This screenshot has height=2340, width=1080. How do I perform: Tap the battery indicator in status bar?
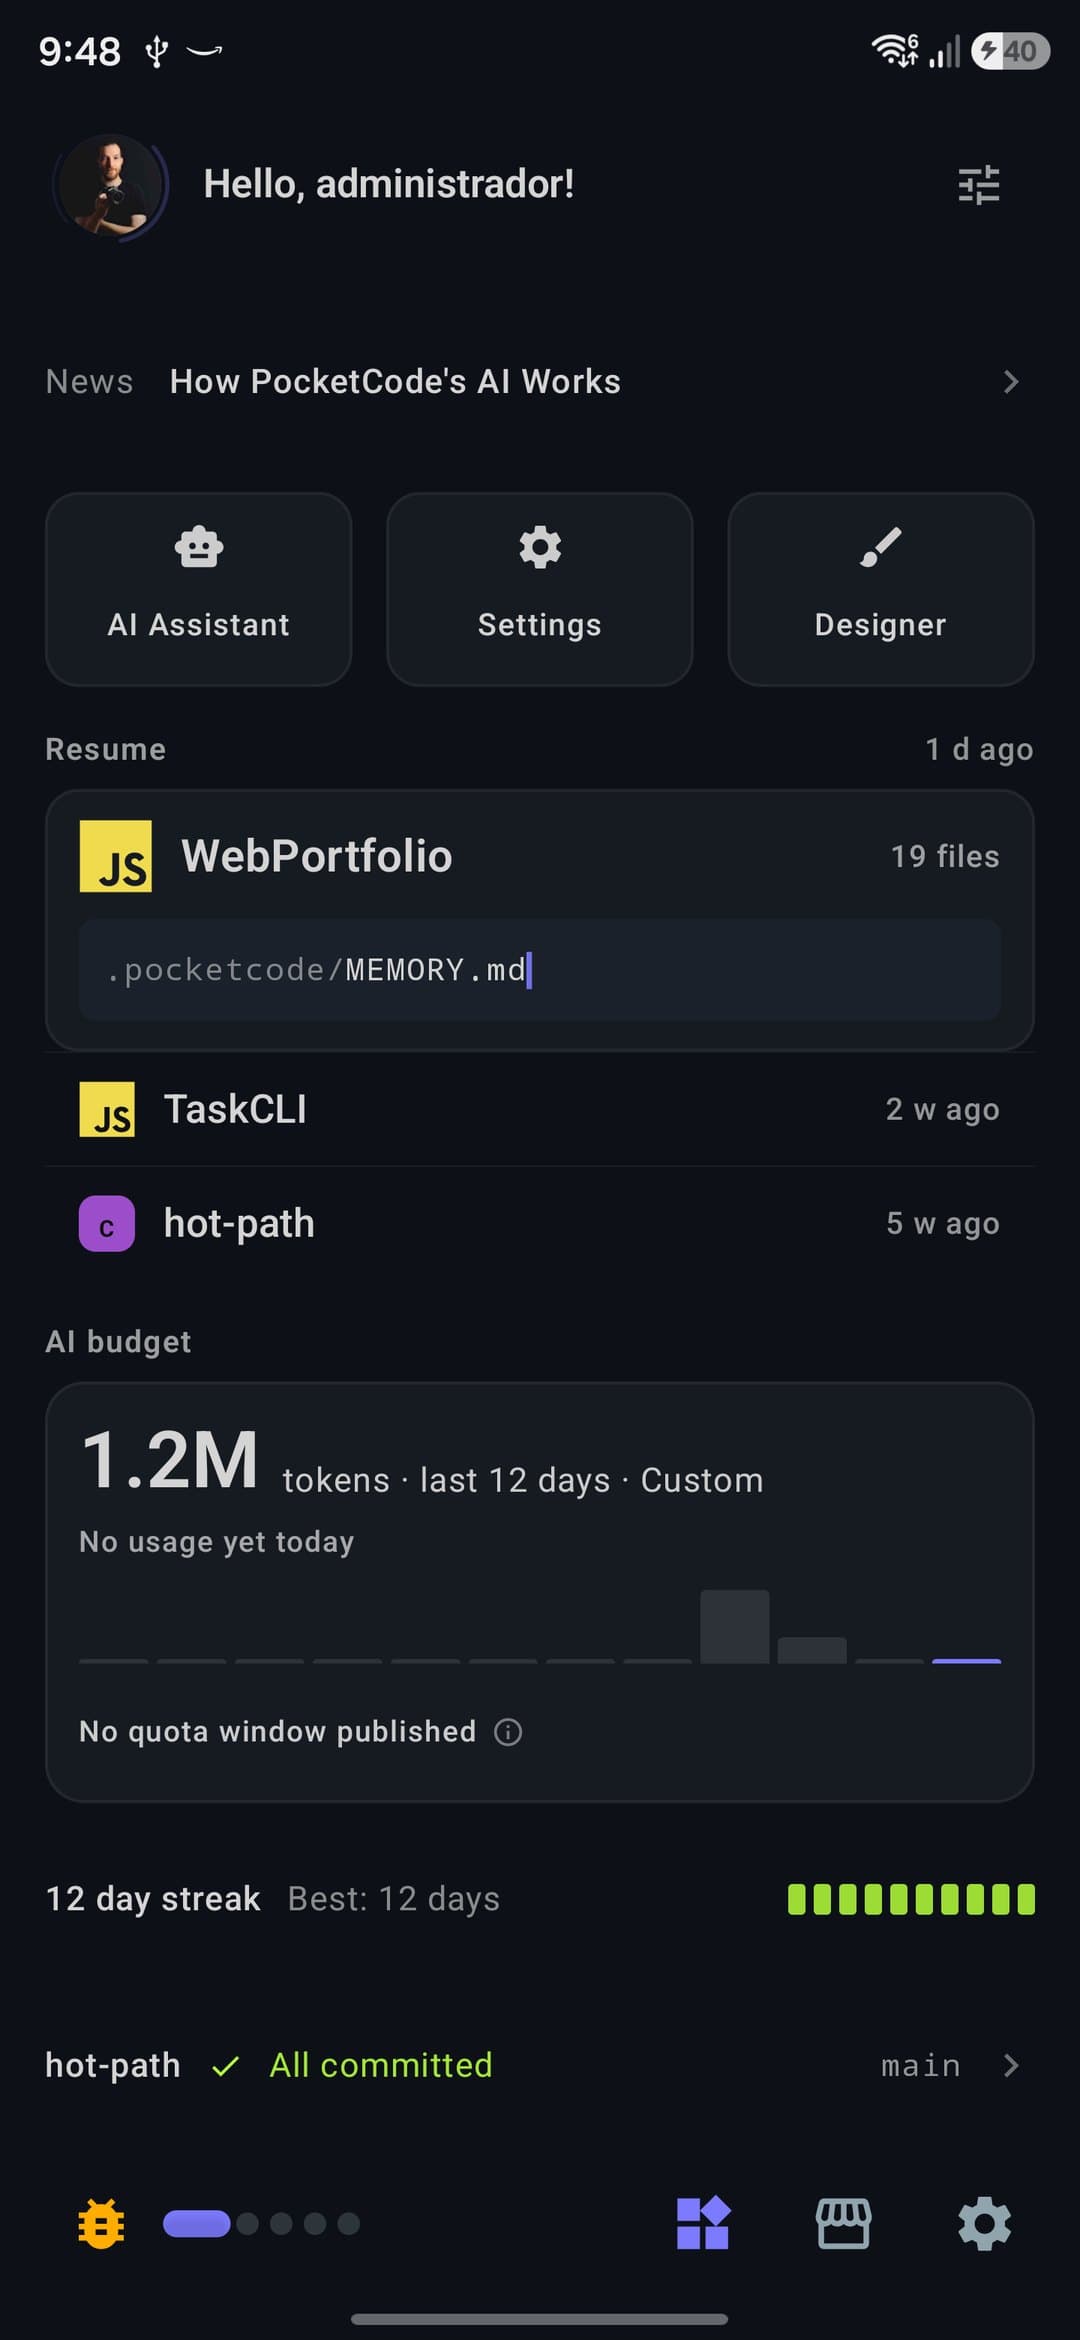[1010, 51]
